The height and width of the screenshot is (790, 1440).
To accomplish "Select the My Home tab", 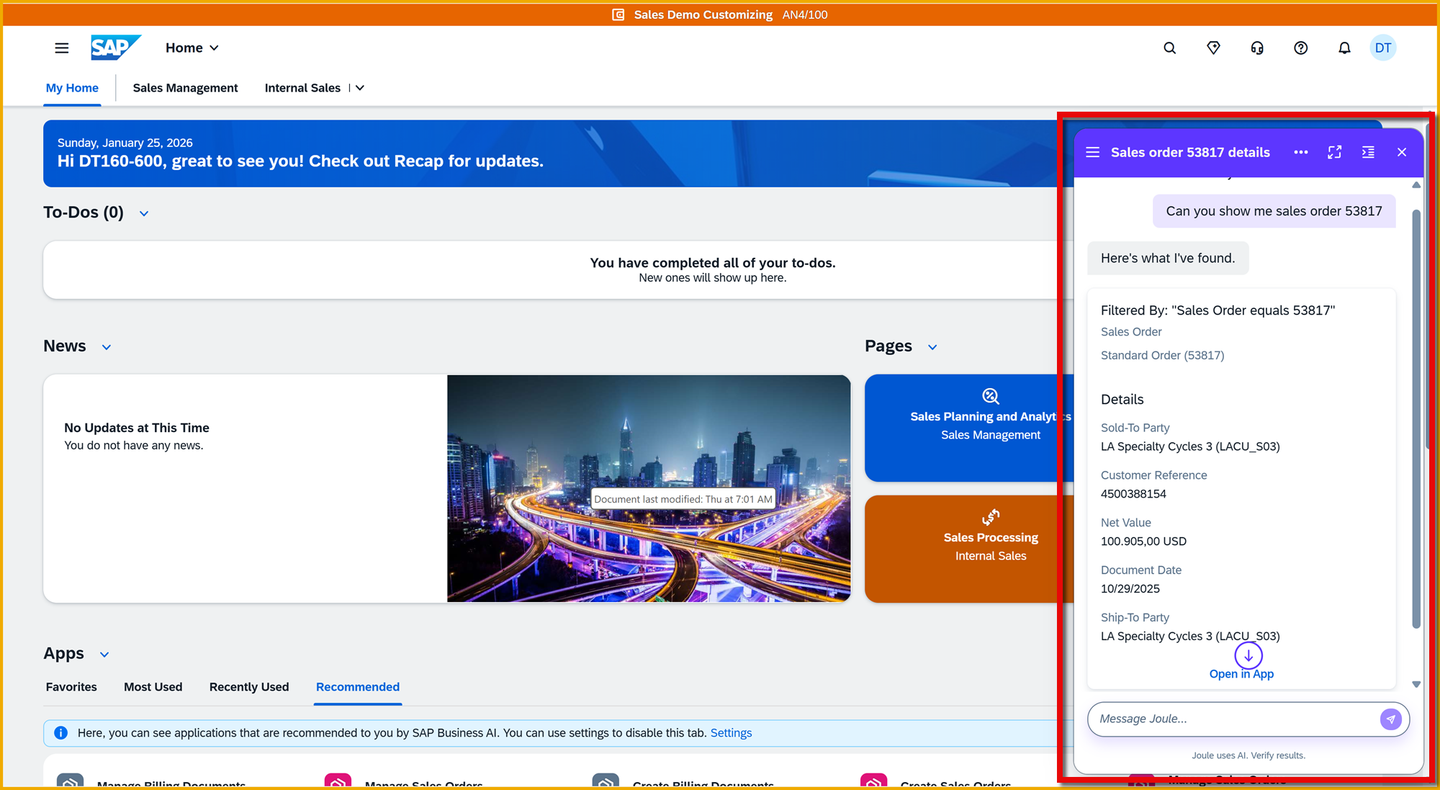I will [72, 88].
